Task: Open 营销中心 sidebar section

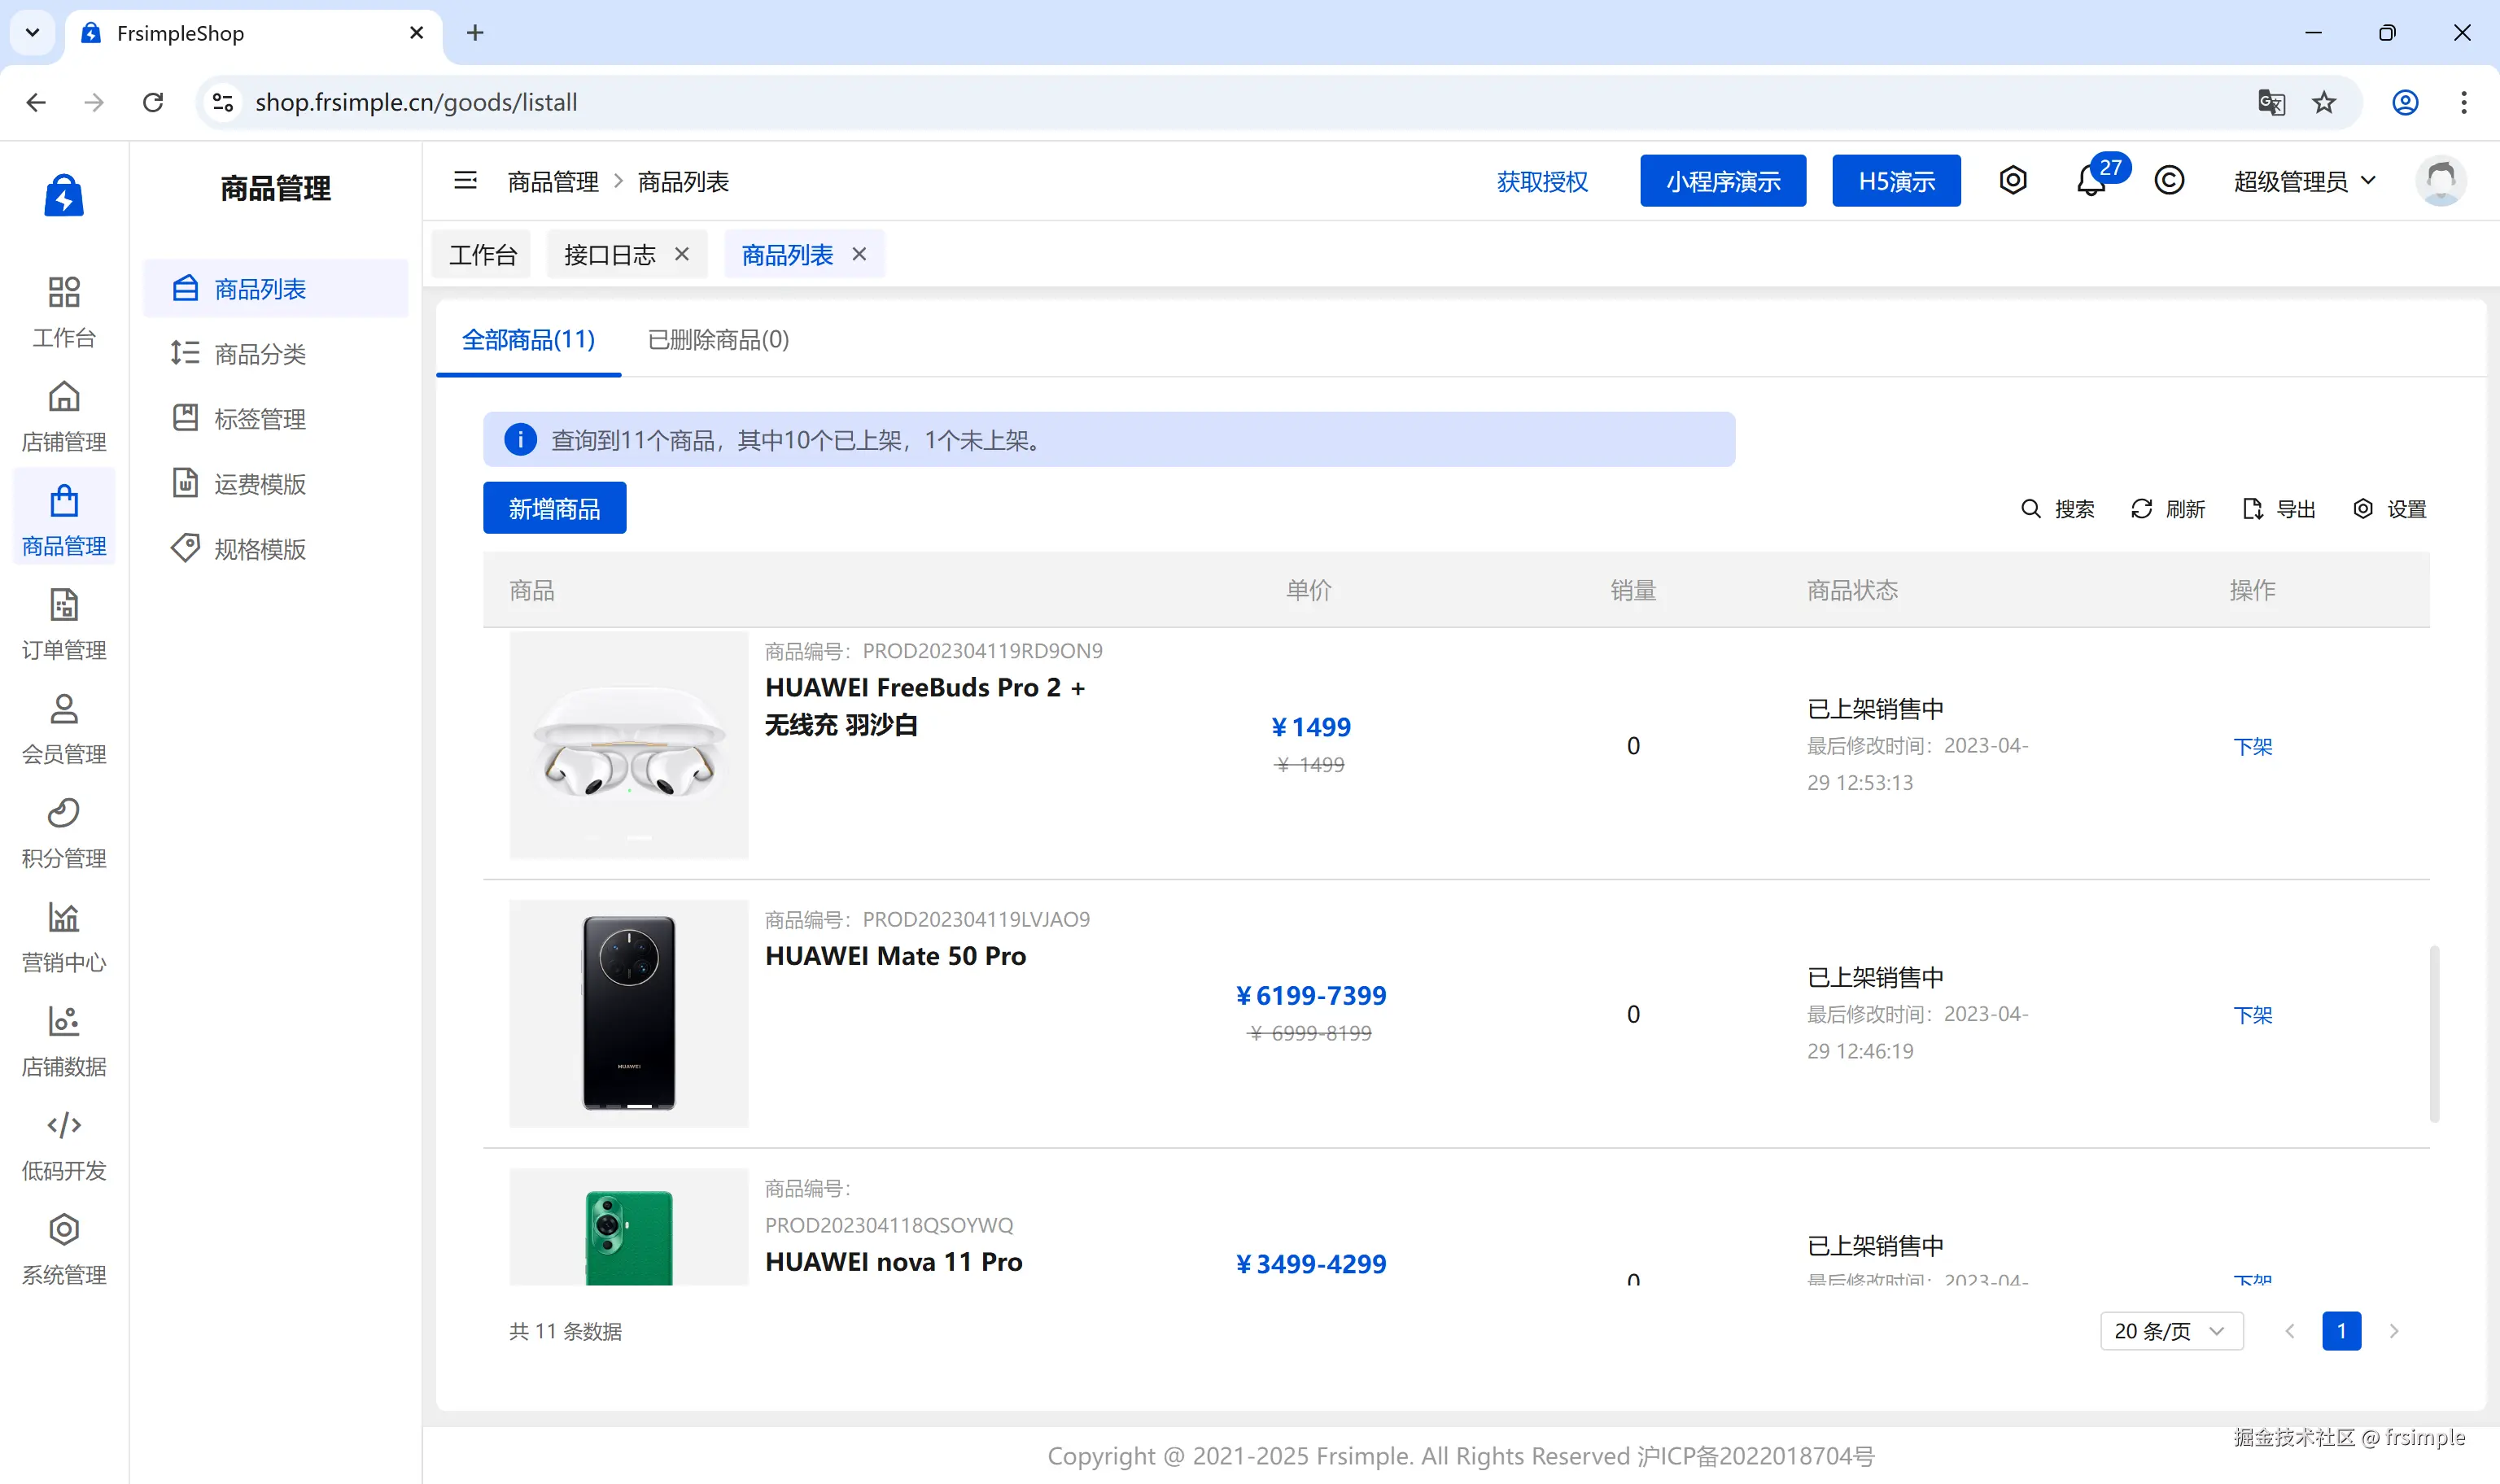Action: pyautogui.click(x=64, y=937)
